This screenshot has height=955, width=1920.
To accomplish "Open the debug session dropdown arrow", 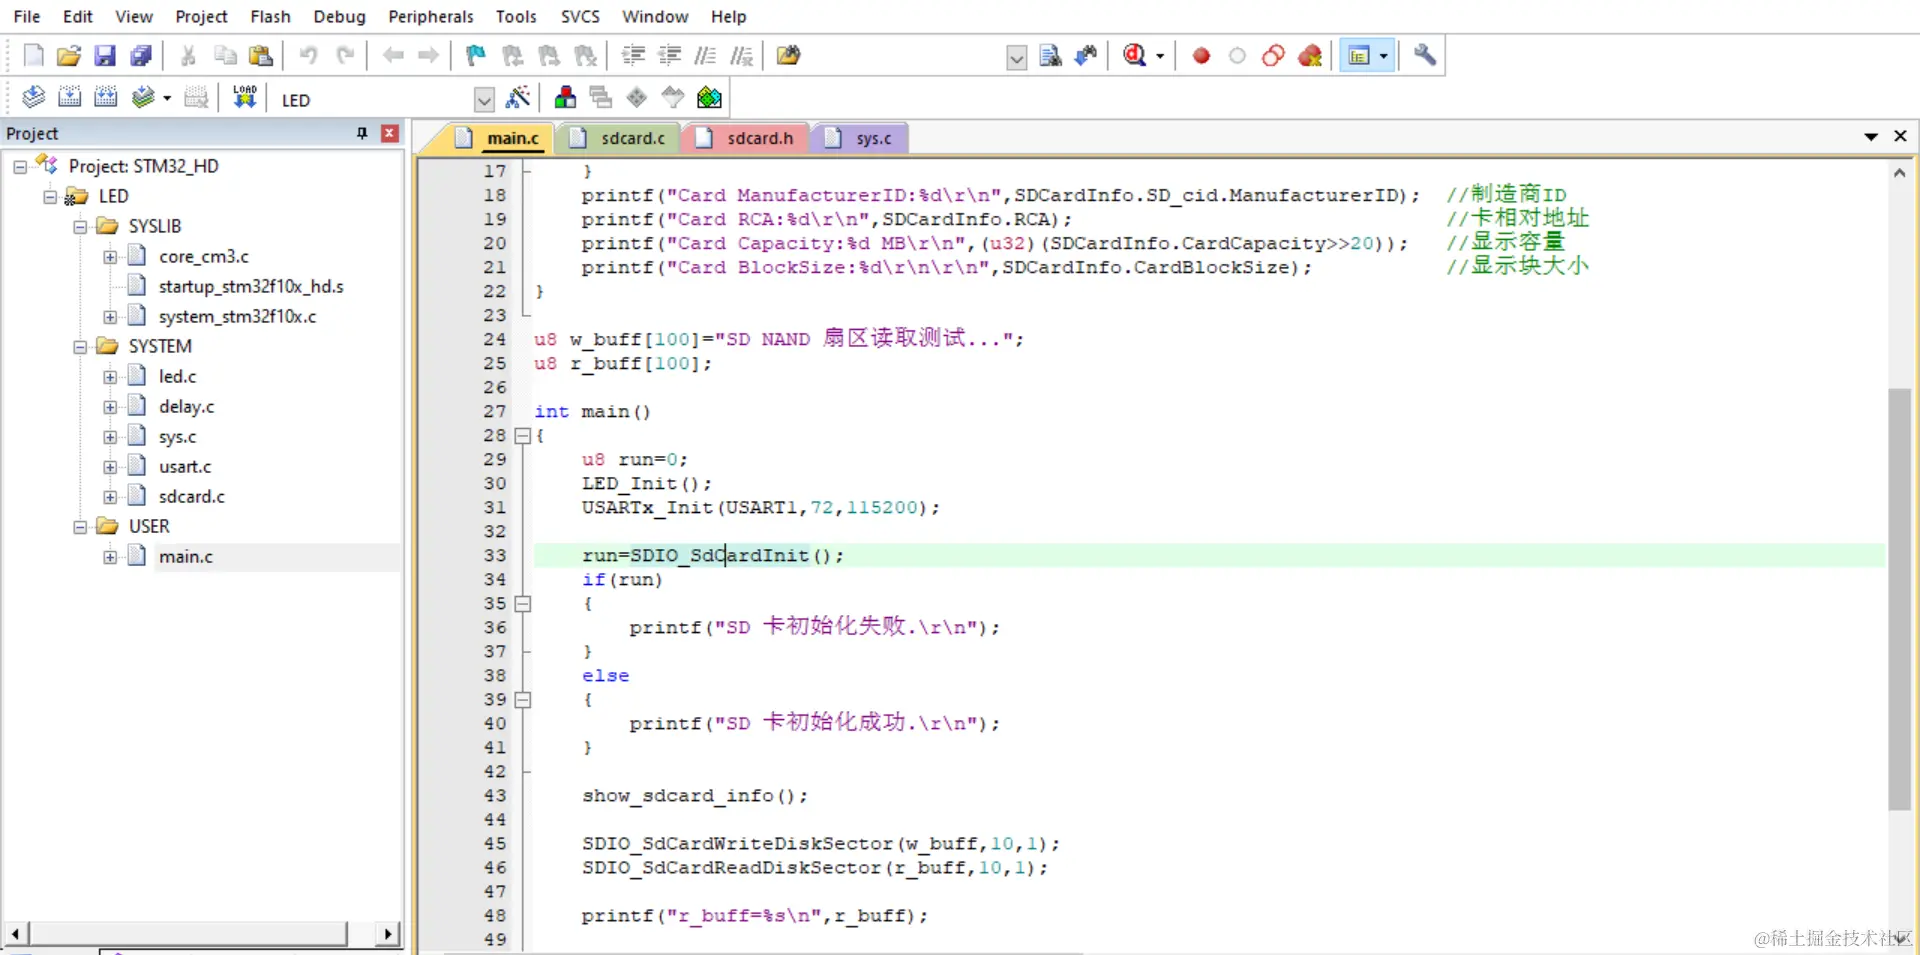I will point(1160,57).
